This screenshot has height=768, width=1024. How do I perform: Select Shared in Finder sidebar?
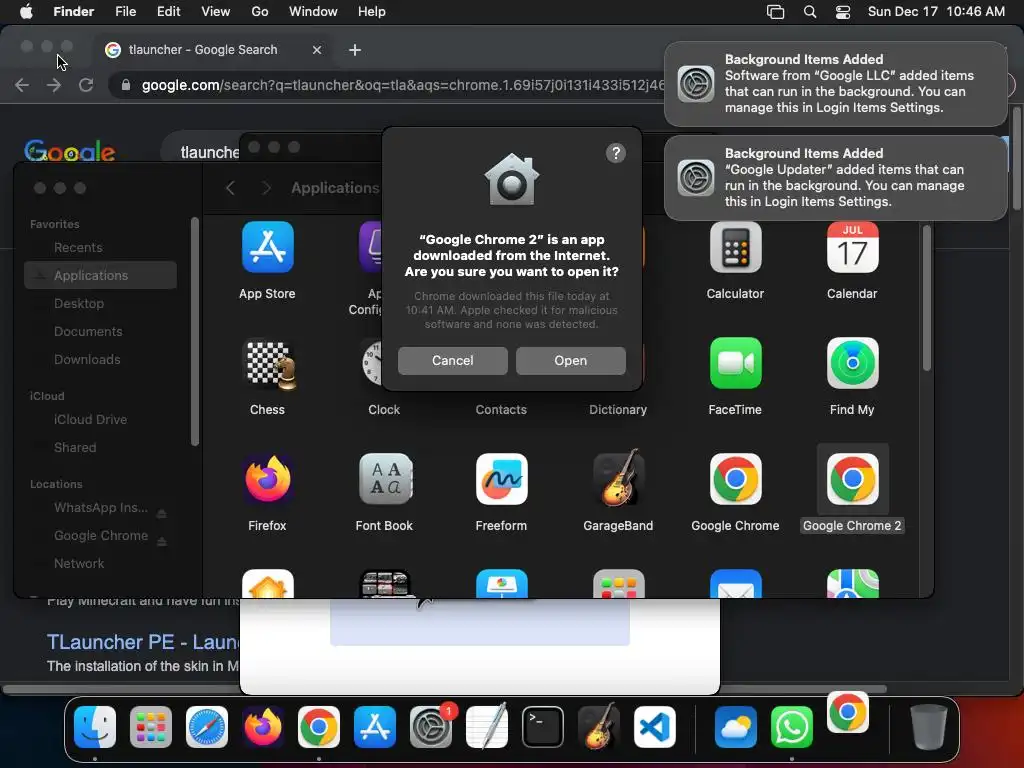click(x=101, y=448)
